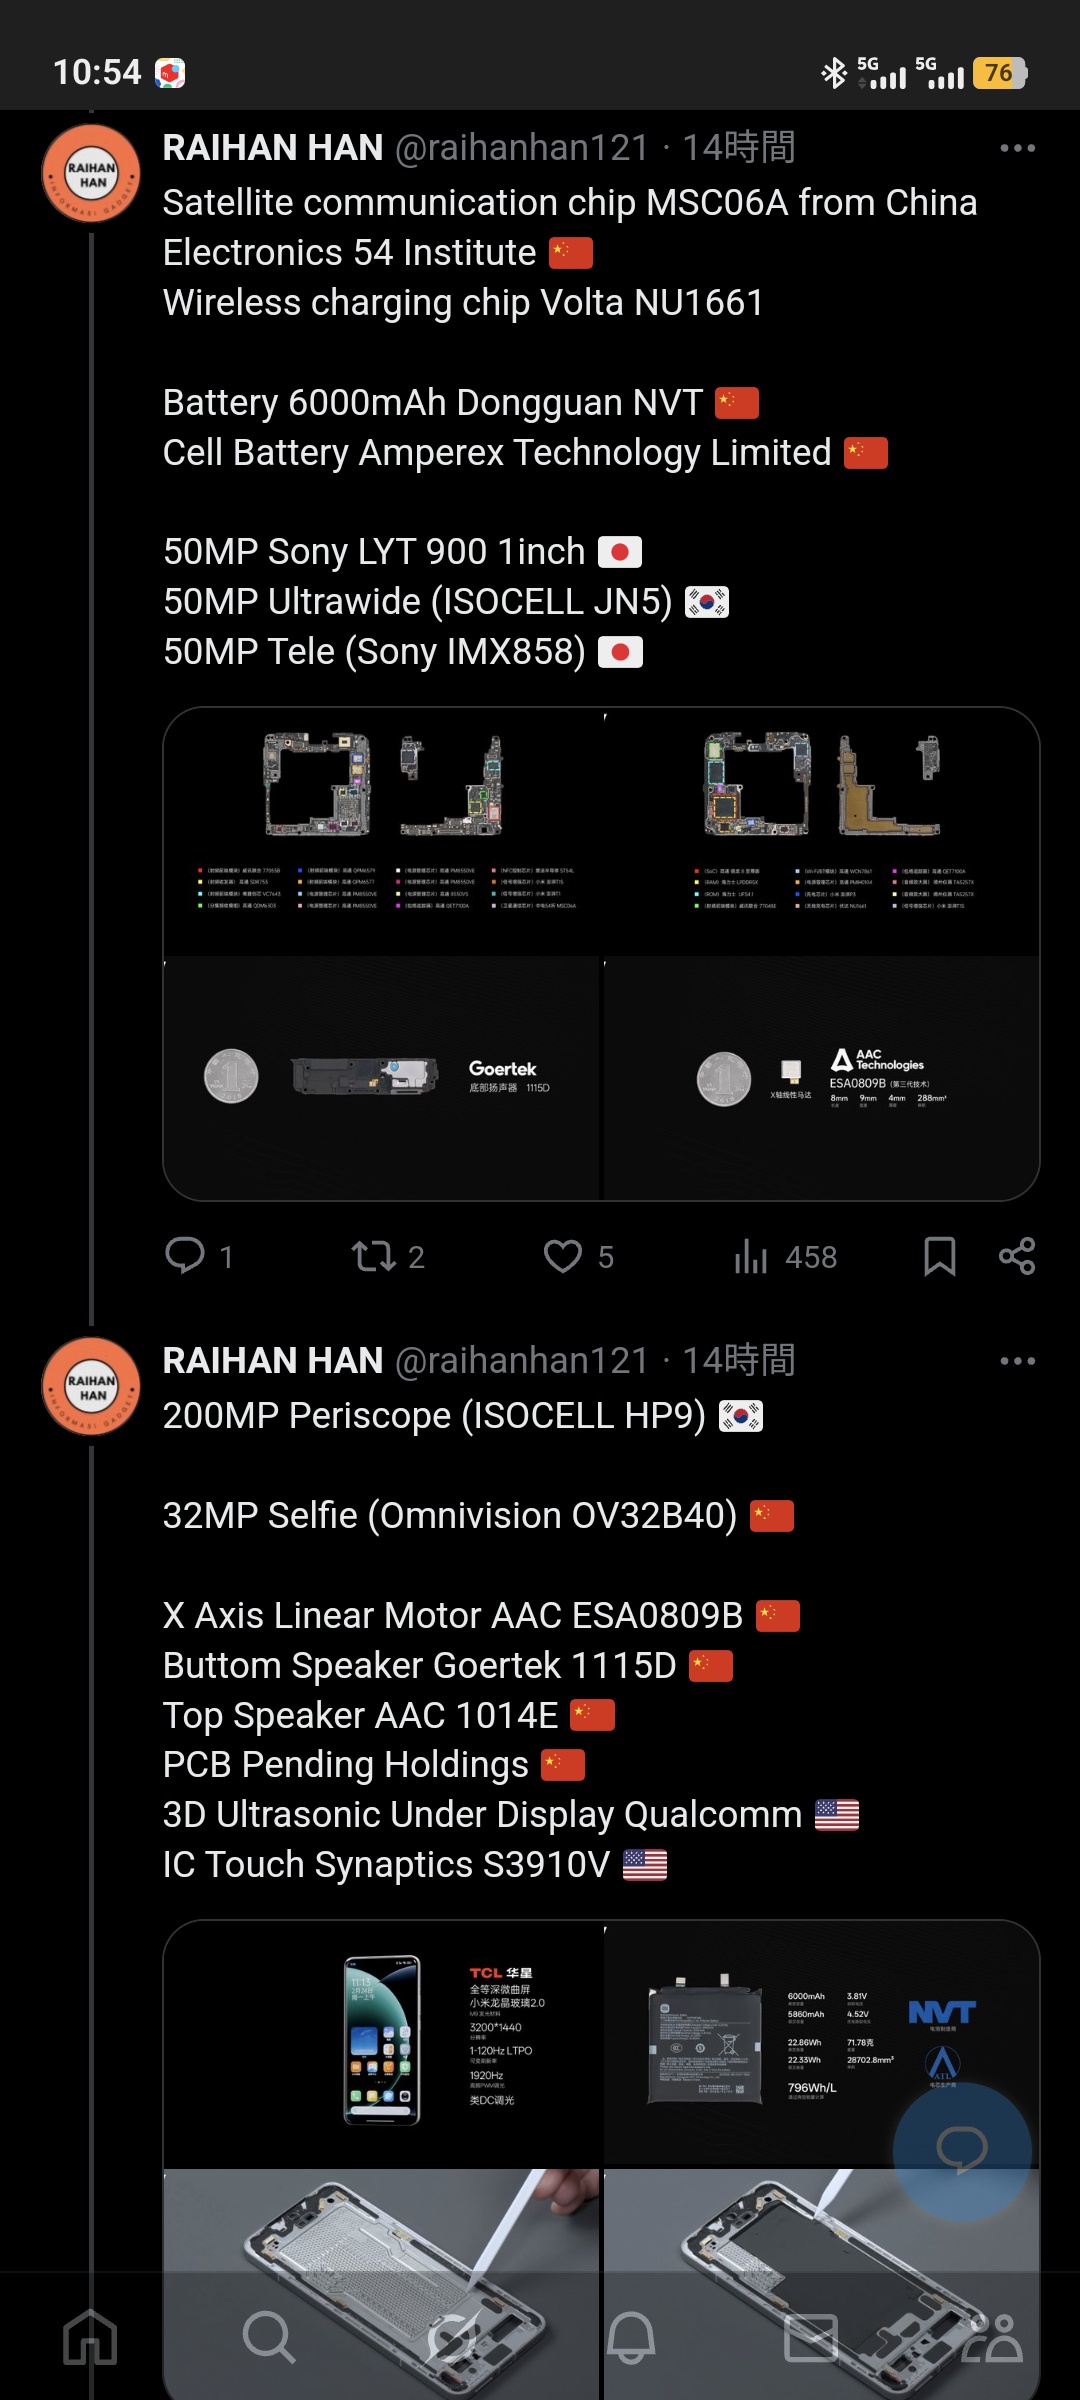Go to Home tab in bottom bar

coord(90,2337)
